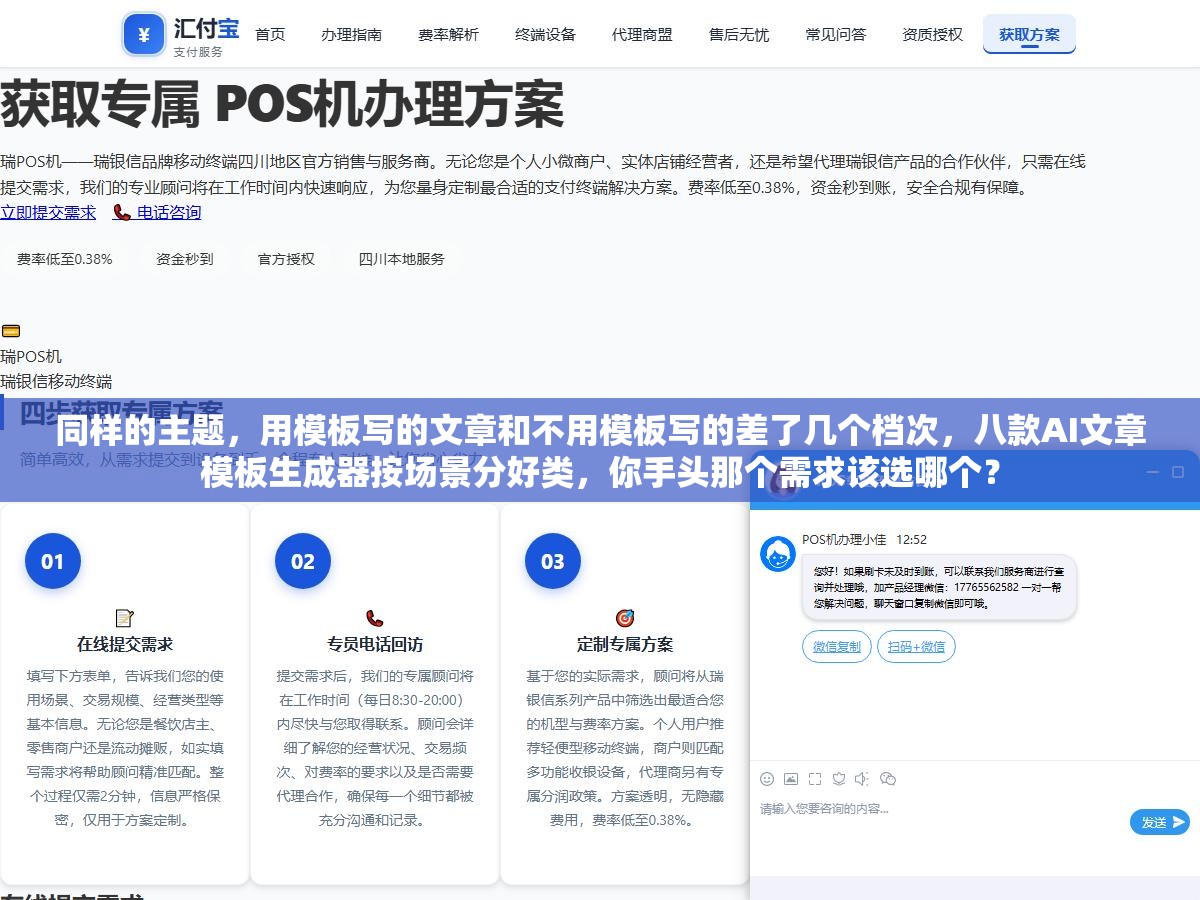This screenshot has height=900, width=1200.
Task: Click the target icon above 定制专属方案
Action: (625, 618)
